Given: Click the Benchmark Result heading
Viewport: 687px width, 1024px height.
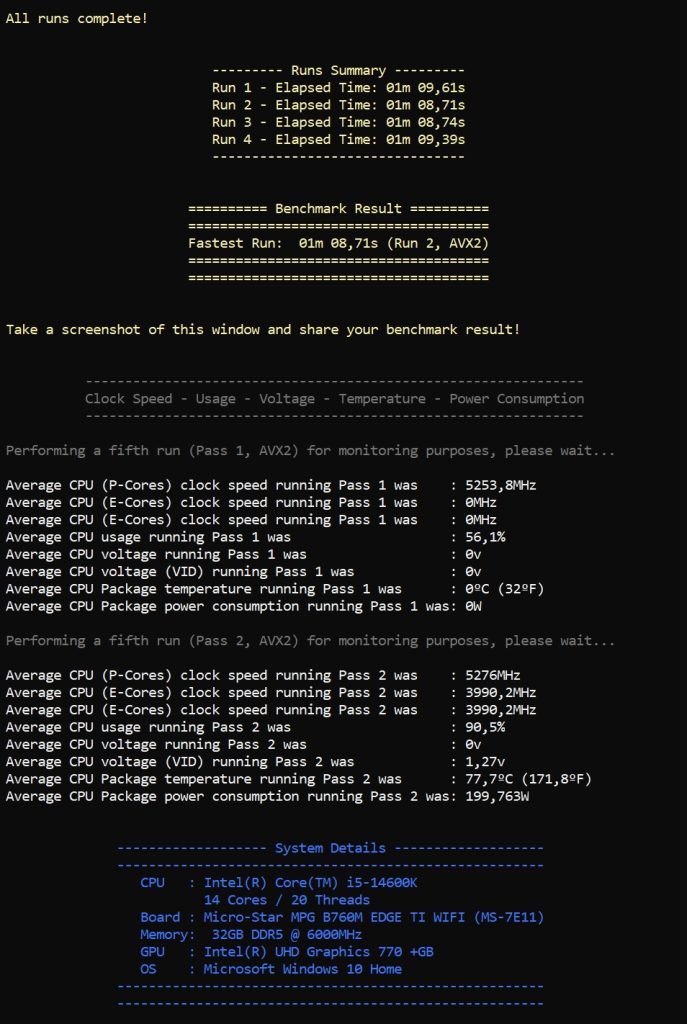Looking at the screenshot, I should point(338,208).
